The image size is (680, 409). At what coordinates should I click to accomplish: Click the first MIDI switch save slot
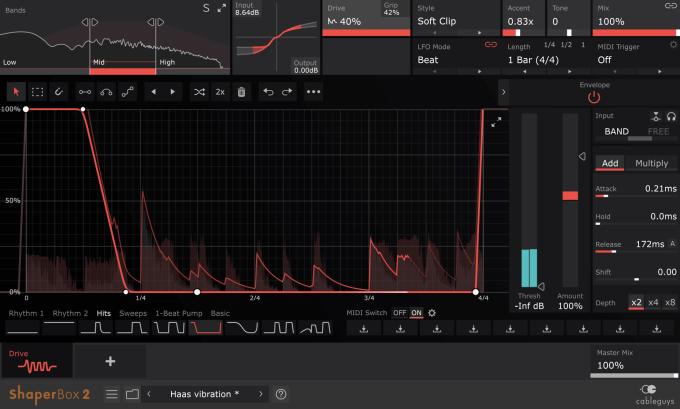[364, 329]
